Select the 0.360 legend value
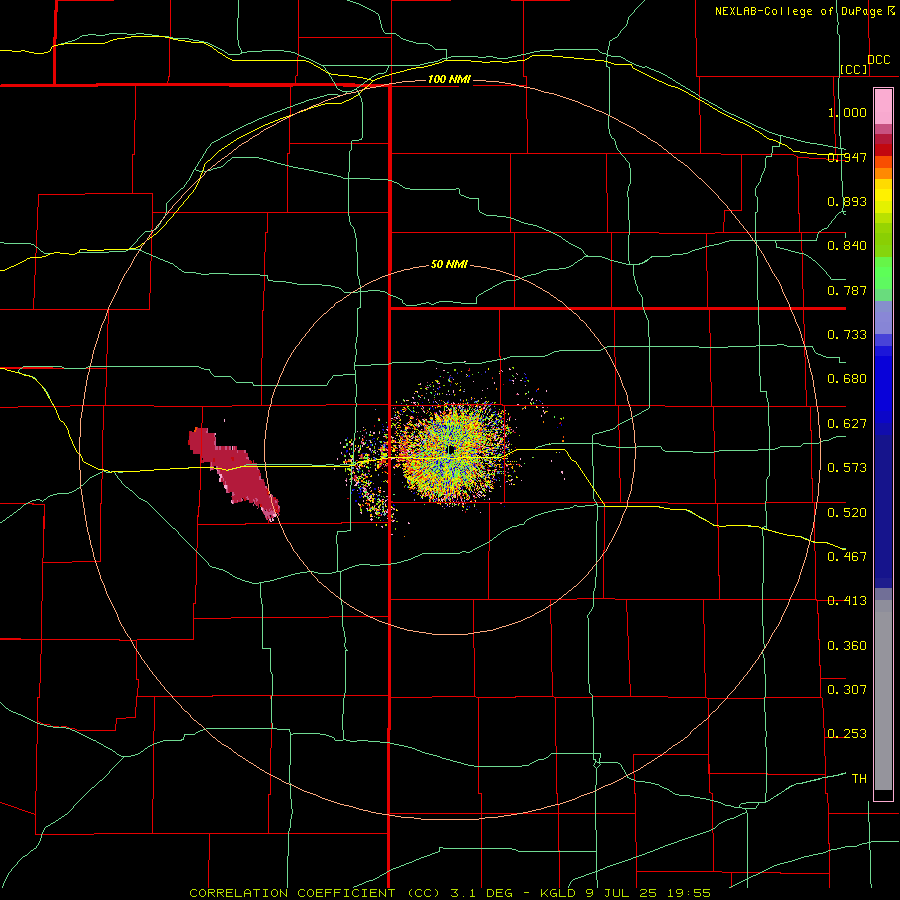Image resolution: width=900 pixels, height=900 pixels. (x=847, y=646)
